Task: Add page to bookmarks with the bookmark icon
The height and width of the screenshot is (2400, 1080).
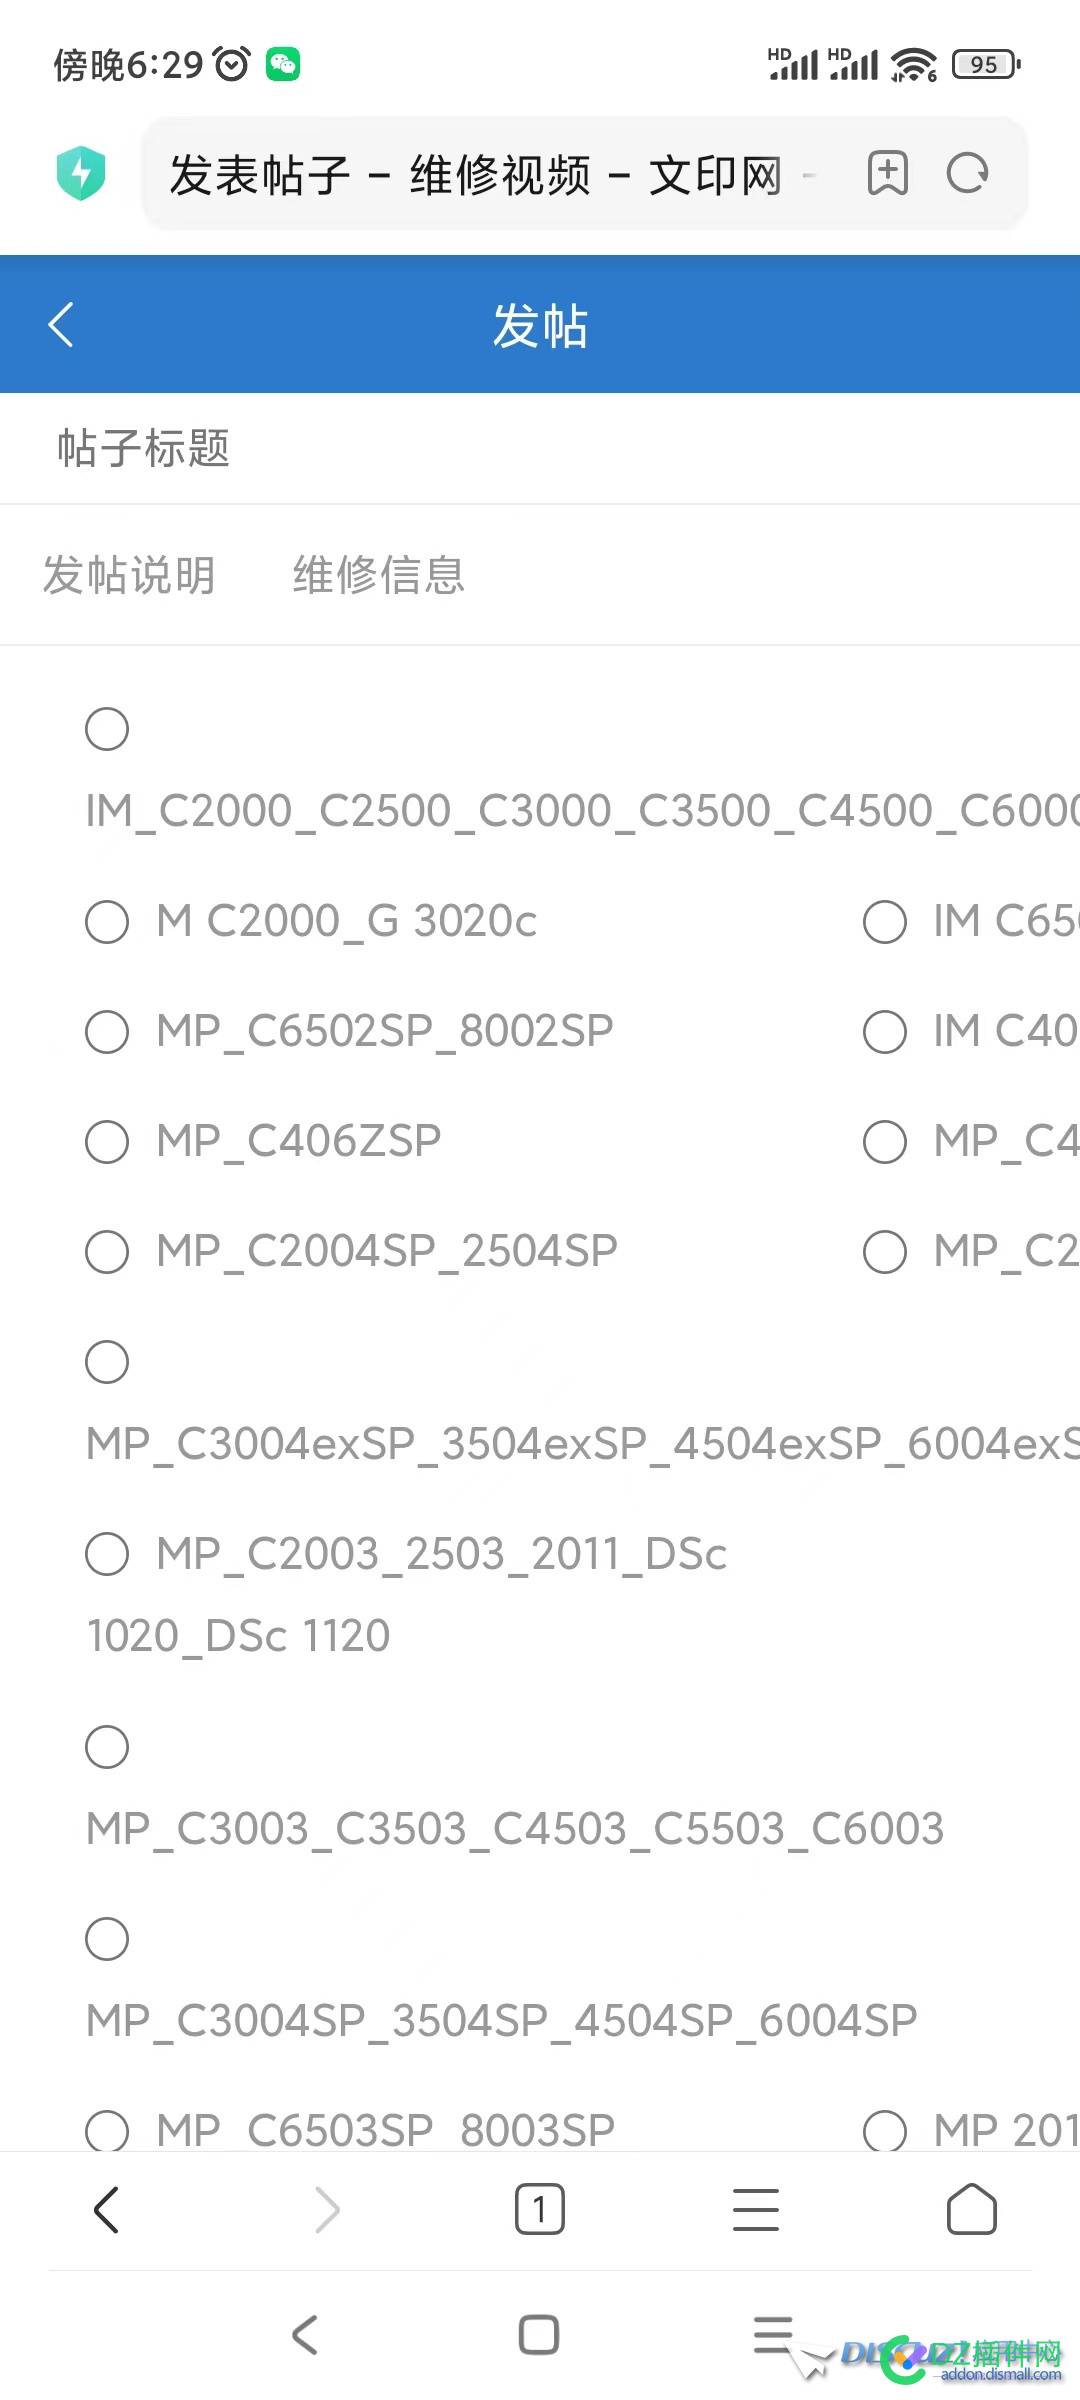Action: tap(887, 173)
